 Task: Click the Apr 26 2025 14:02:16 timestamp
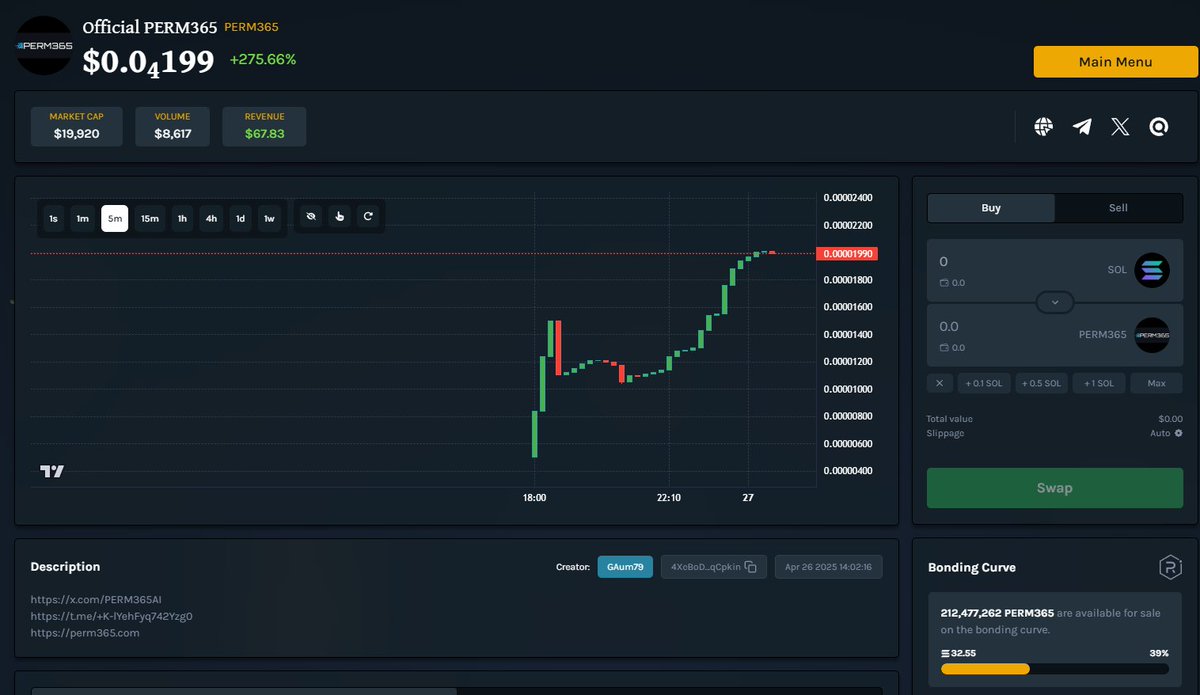pos(828,567)
